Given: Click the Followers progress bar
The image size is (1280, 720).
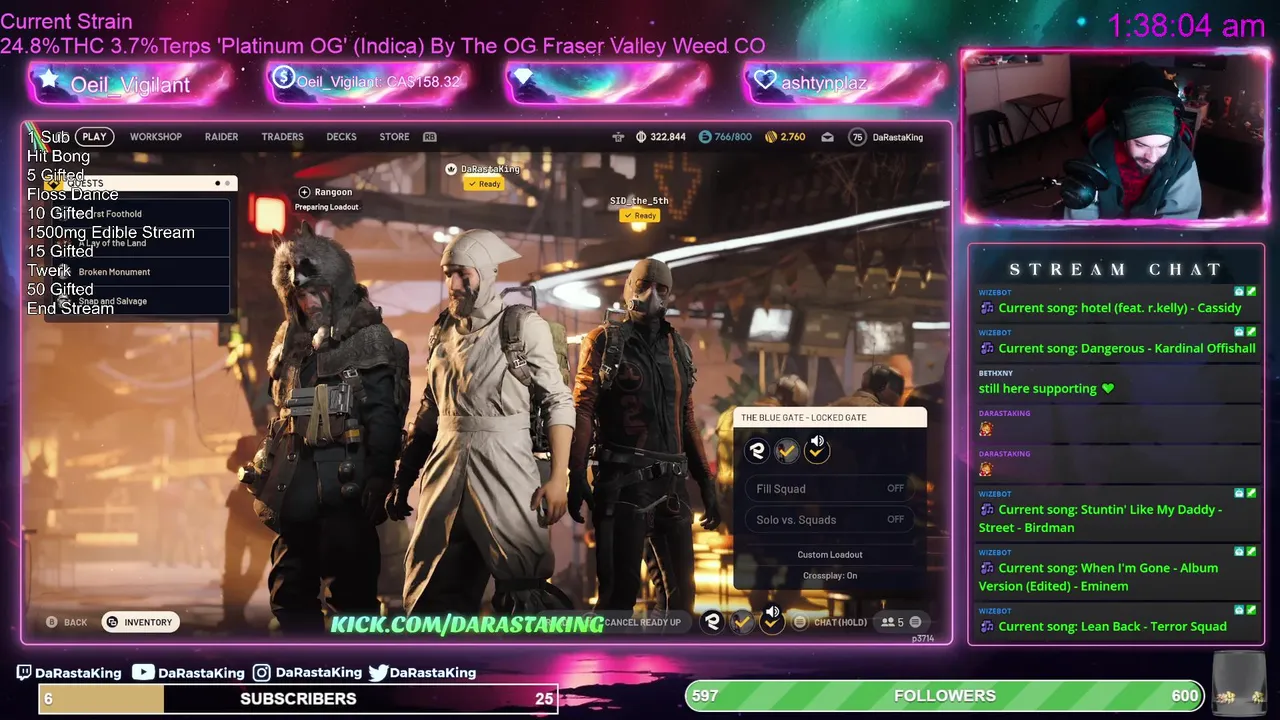Looking at the screenshot, I should pyautogui.click(x=945, y=695).
